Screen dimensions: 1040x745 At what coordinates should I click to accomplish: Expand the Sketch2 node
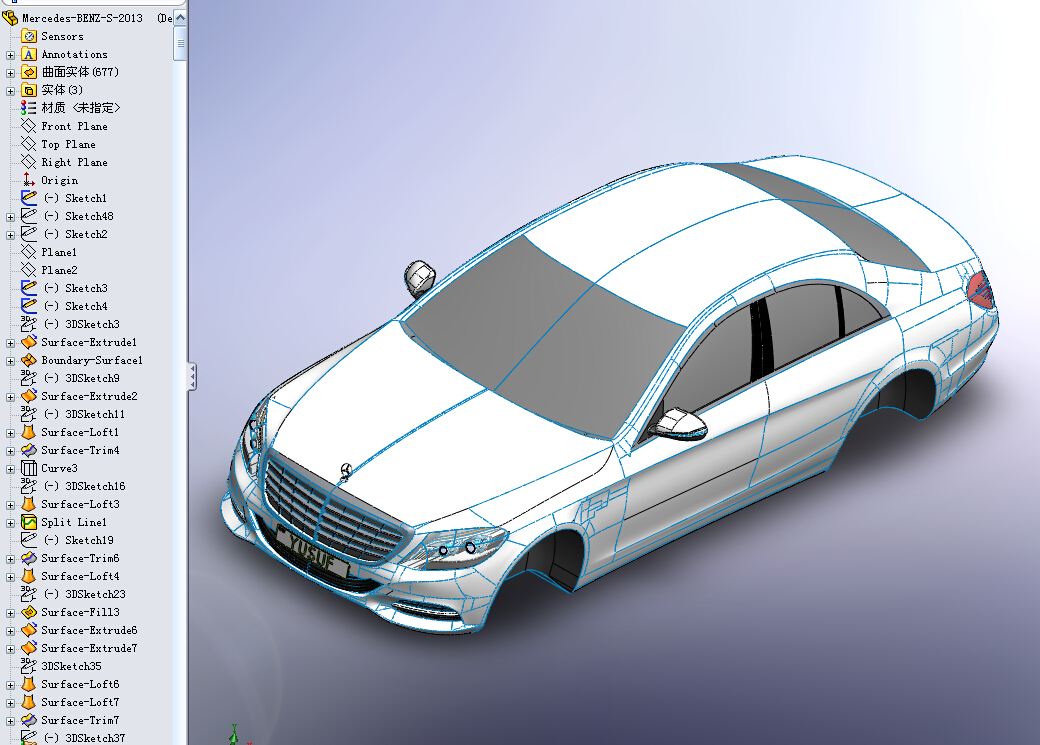(x=11, y=235)
